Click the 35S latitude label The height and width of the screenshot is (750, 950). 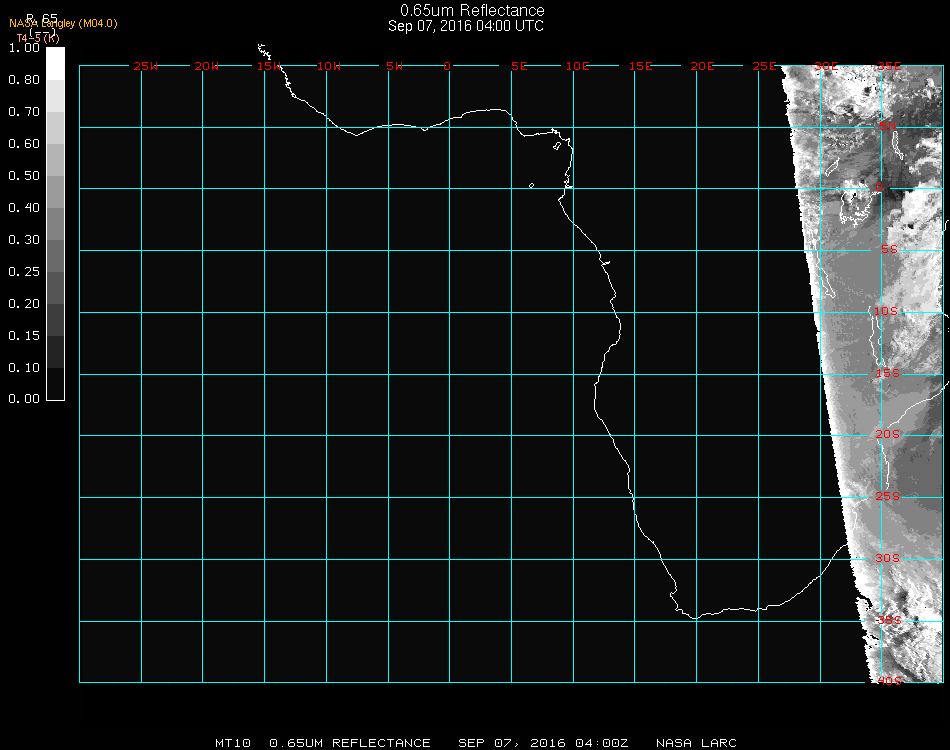click(887, 620)
